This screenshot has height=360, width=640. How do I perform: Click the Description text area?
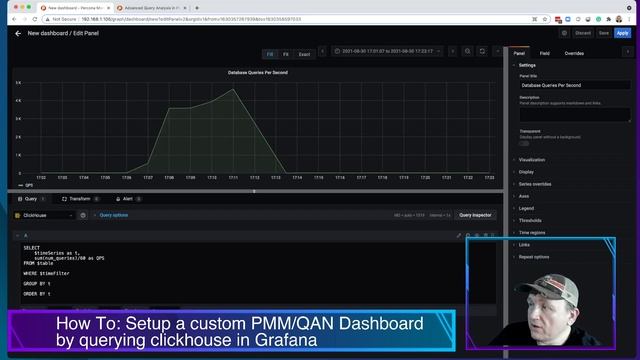pos(575,115)
